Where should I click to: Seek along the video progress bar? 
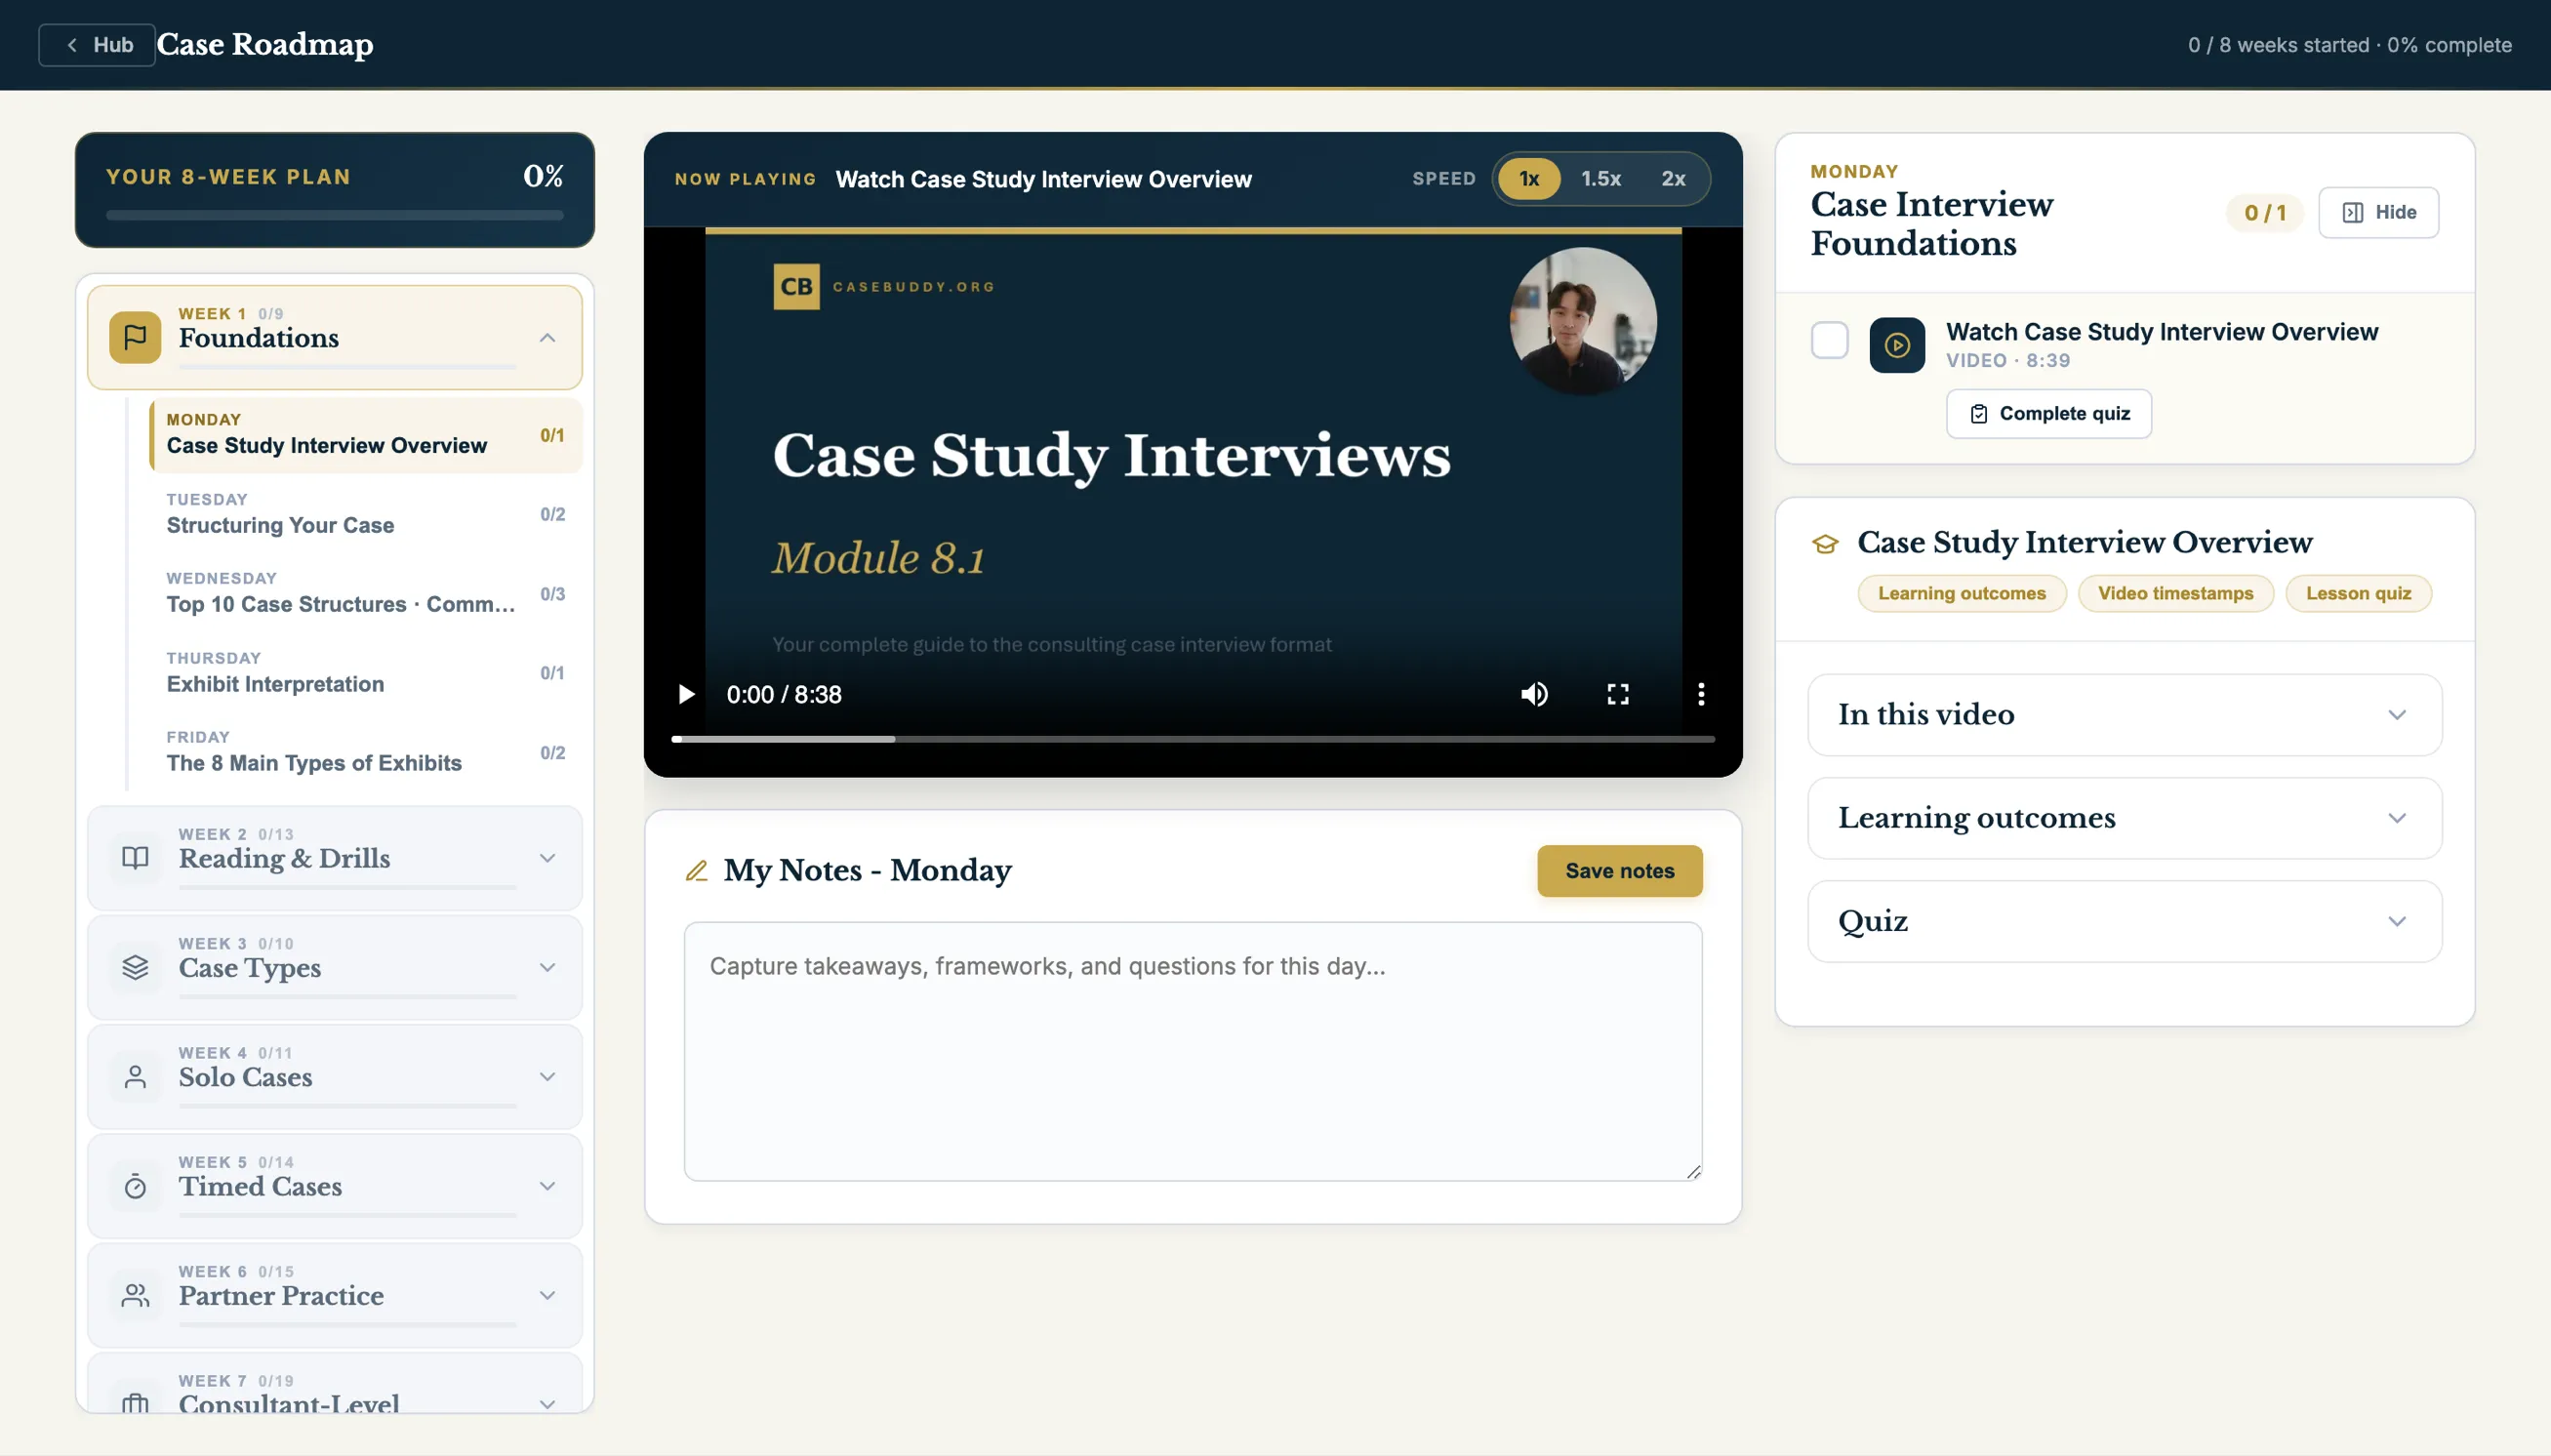pyautogui.click(x=1192, y=739)
